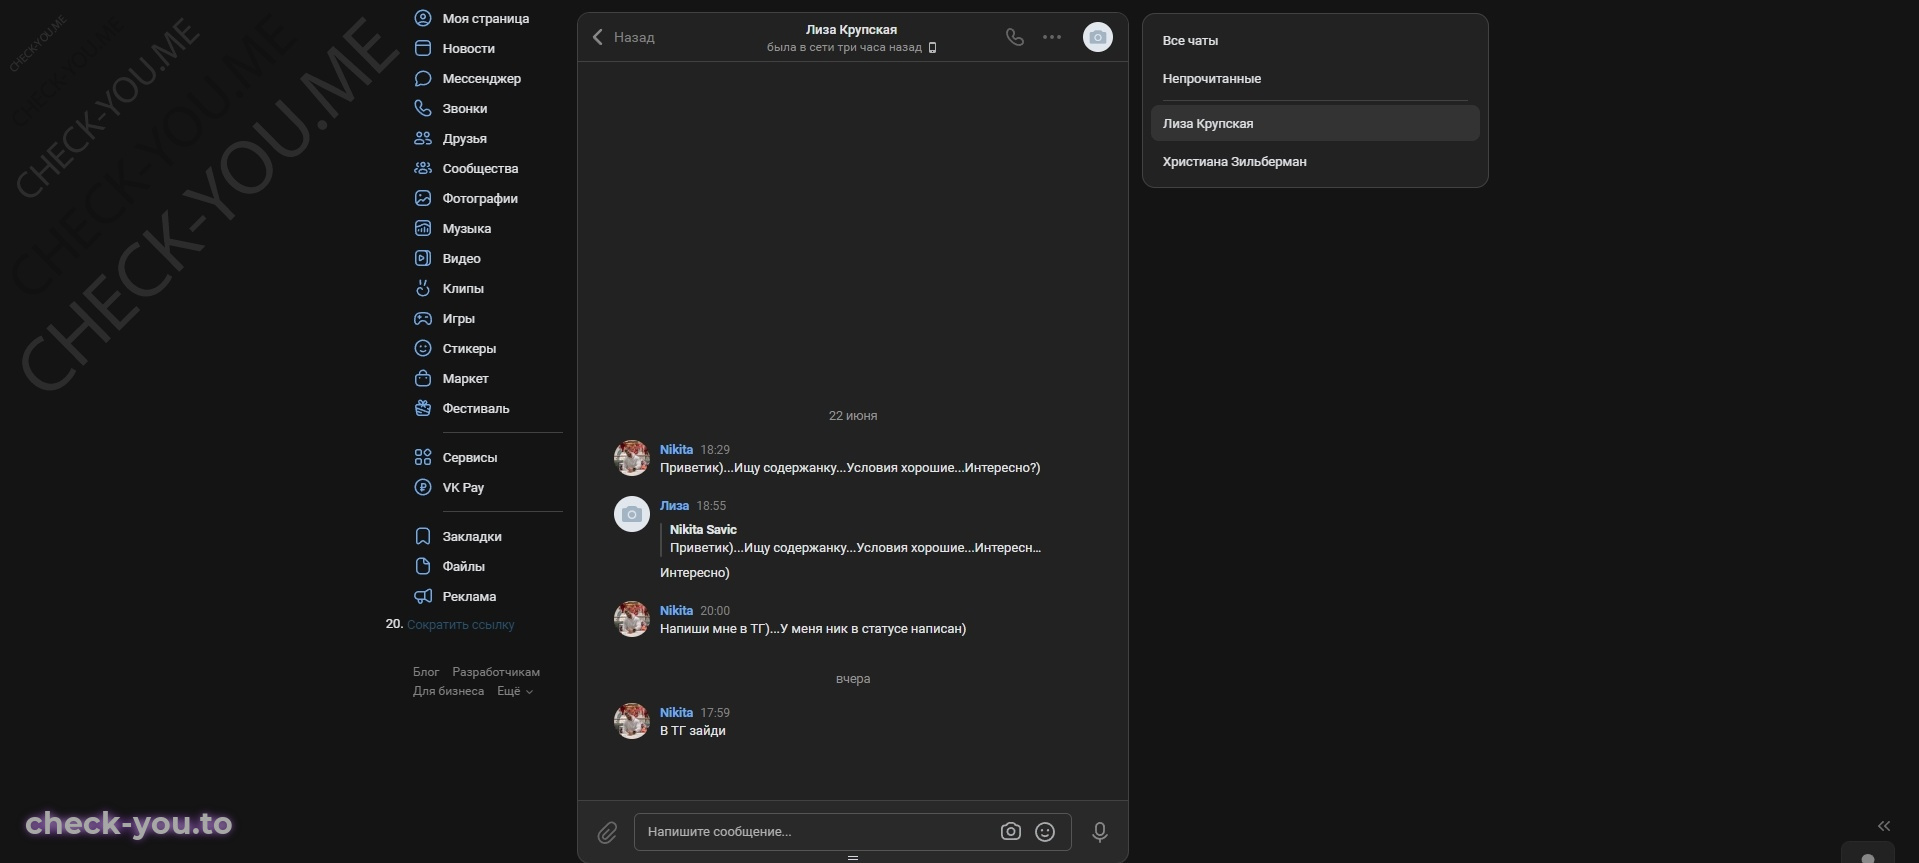Click the attach file paperclip icon
The image size is (1919, 863).
607,832
